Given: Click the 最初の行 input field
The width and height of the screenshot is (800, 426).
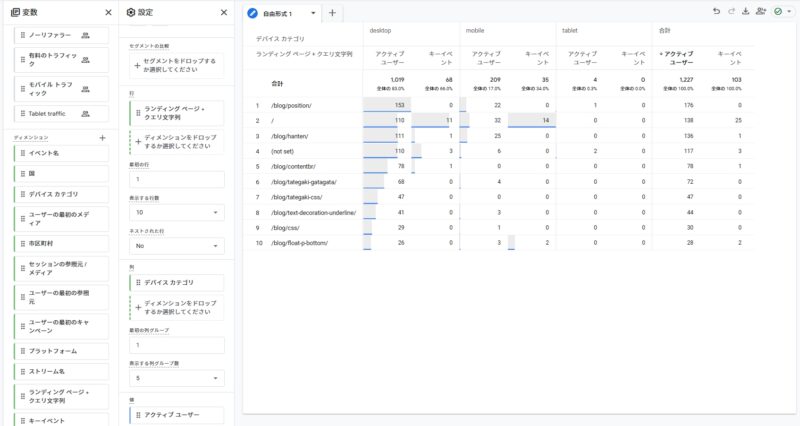Looking at the screenshot, I should click(x=176, y=180).
